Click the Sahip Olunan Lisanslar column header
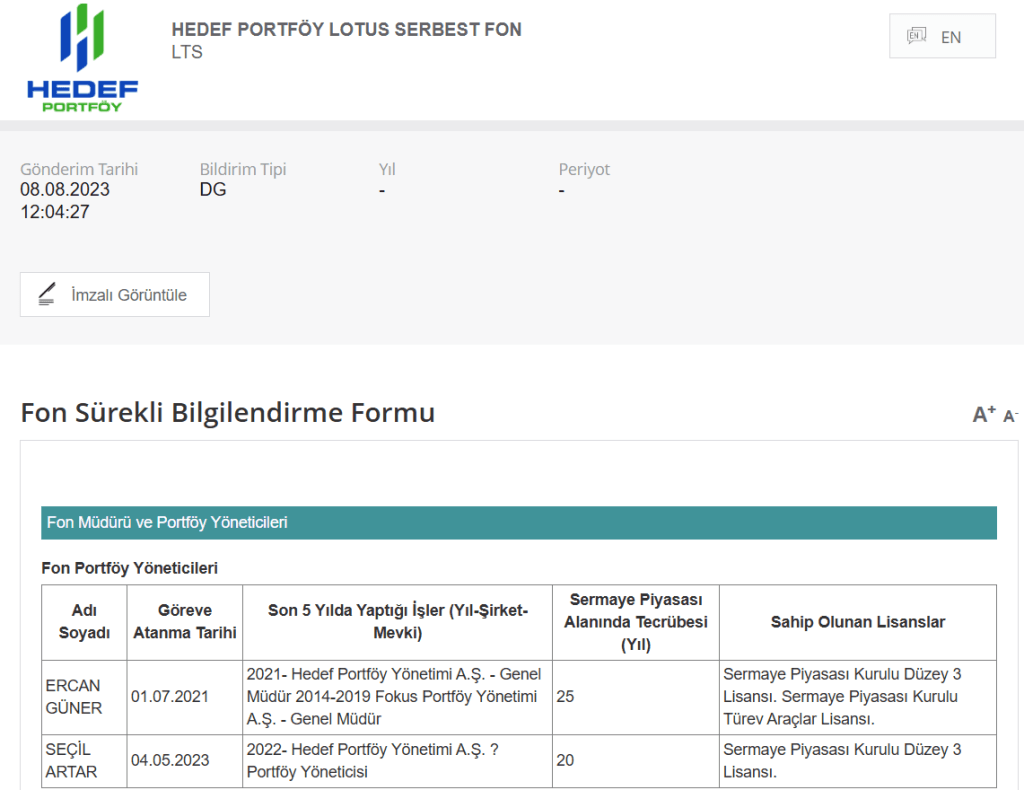Image resolution: width=1024 pixels, height=790 pixels. click(x=858, y=622)
